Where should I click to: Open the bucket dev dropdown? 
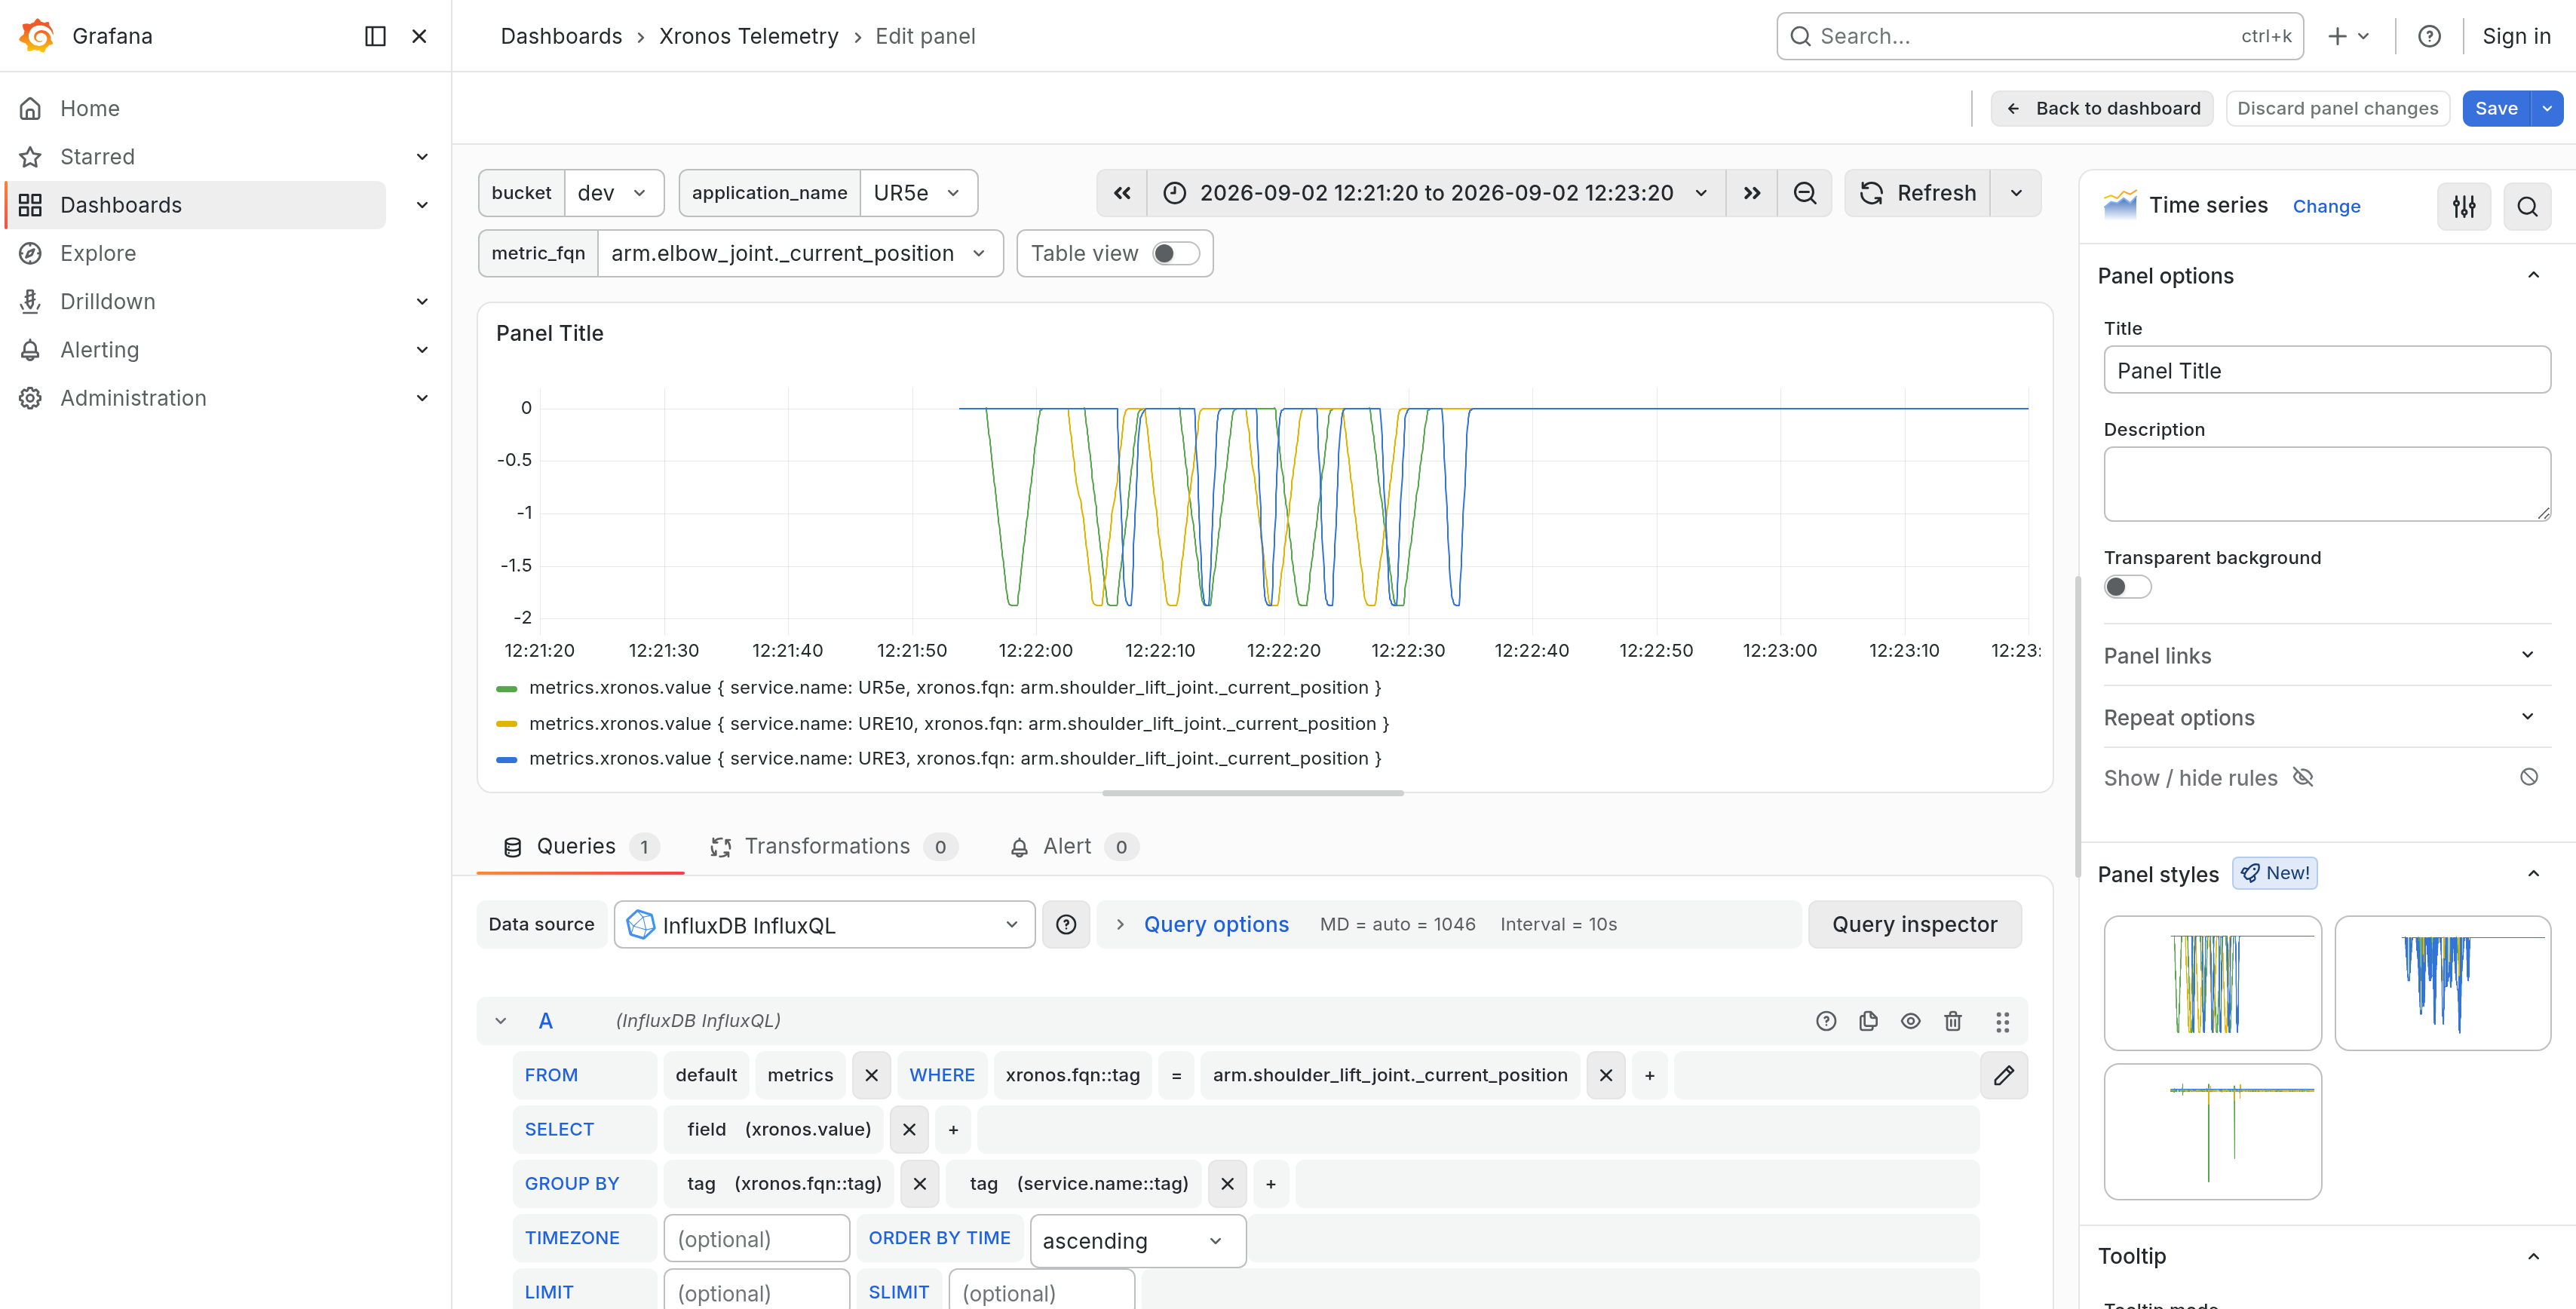tap(614, 193)
